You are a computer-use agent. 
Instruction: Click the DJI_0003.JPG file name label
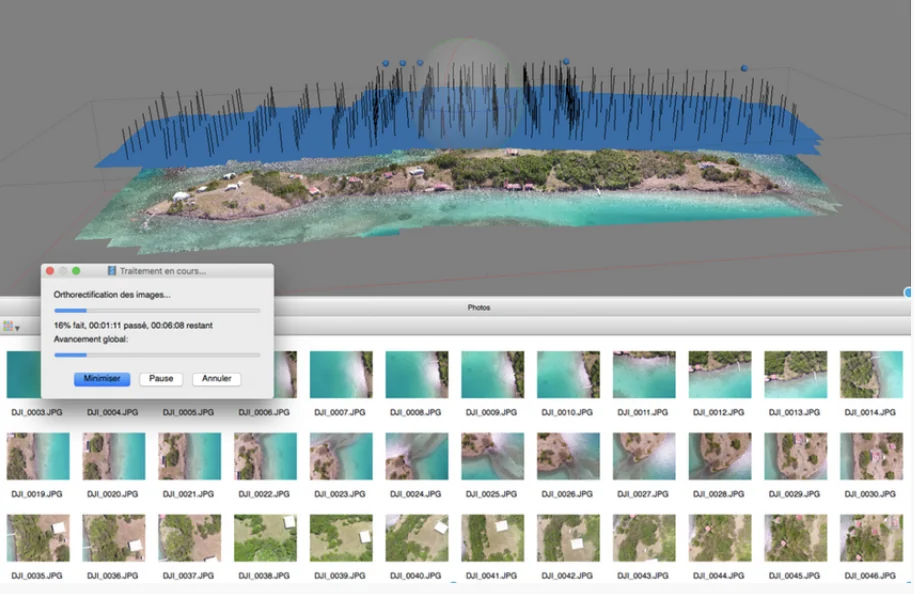(37, 412)
